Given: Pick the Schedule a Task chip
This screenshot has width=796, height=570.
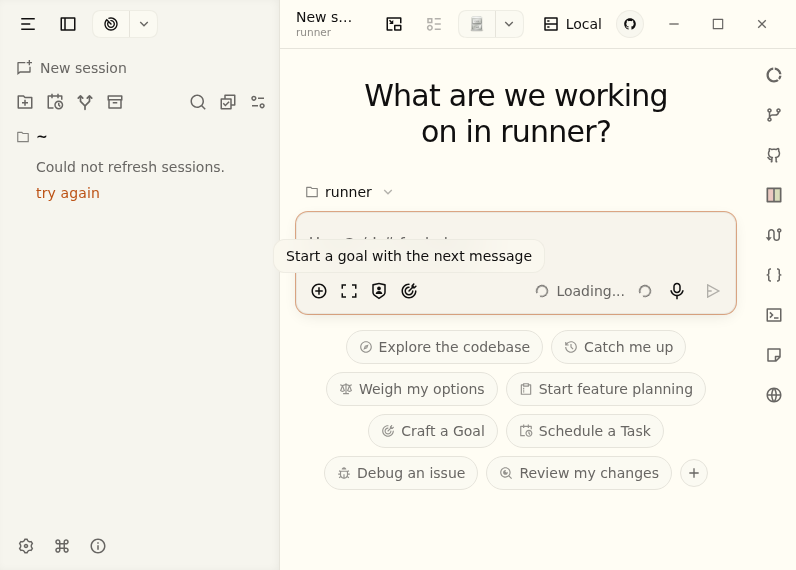Looking at the screenshot, I should tap(585, 431).
